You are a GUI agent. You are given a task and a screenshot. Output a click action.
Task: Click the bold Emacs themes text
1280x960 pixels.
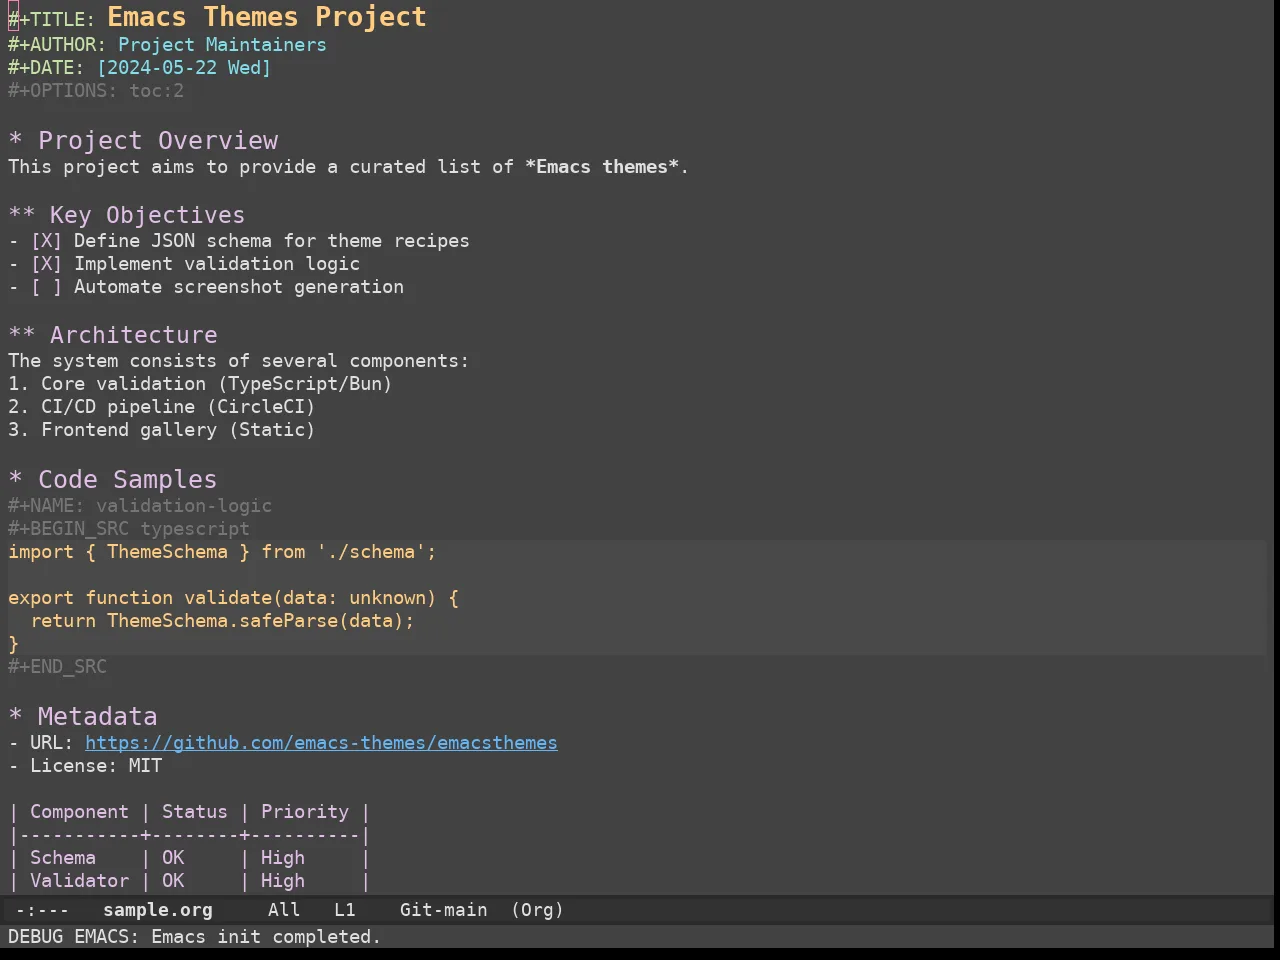click(x=602, y=167)
